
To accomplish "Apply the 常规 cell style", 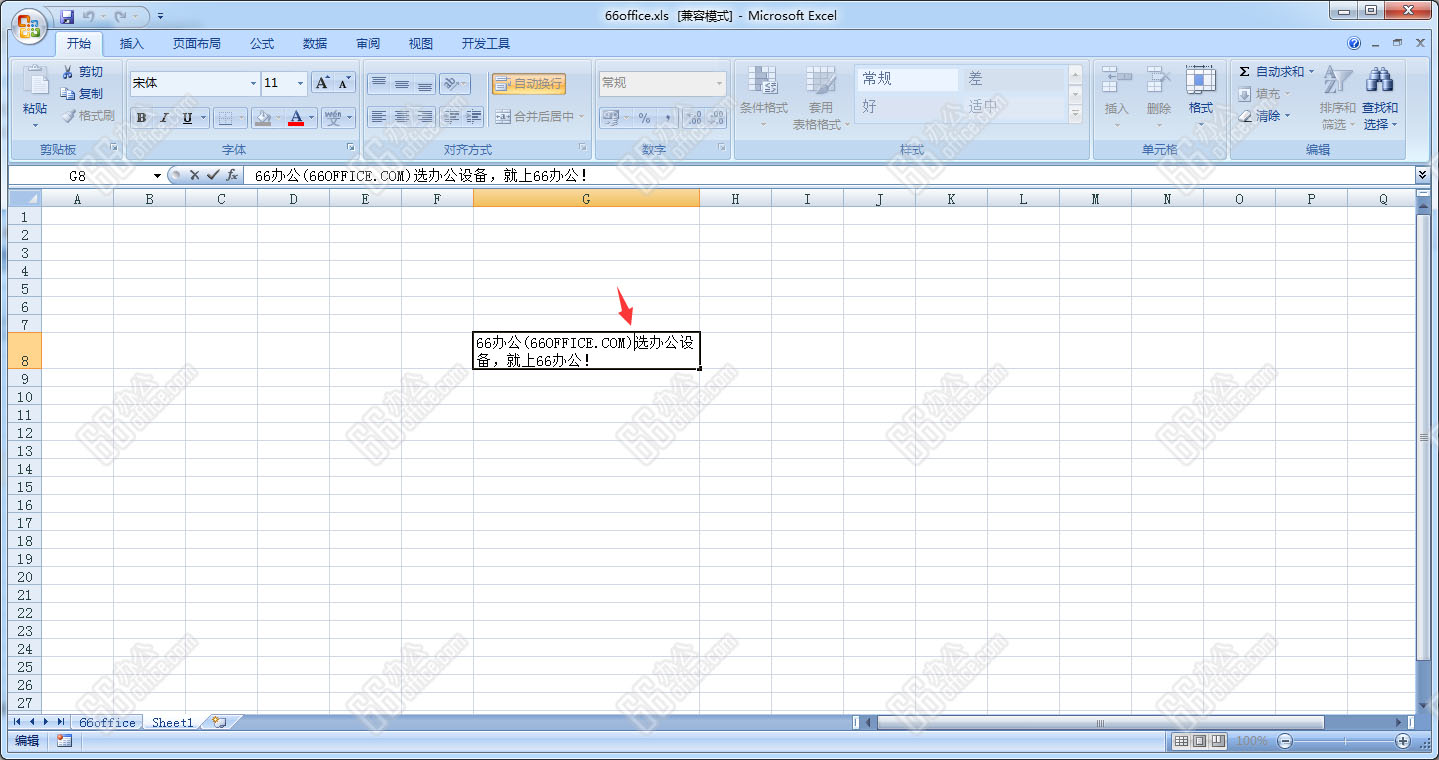I will (907, 79).
